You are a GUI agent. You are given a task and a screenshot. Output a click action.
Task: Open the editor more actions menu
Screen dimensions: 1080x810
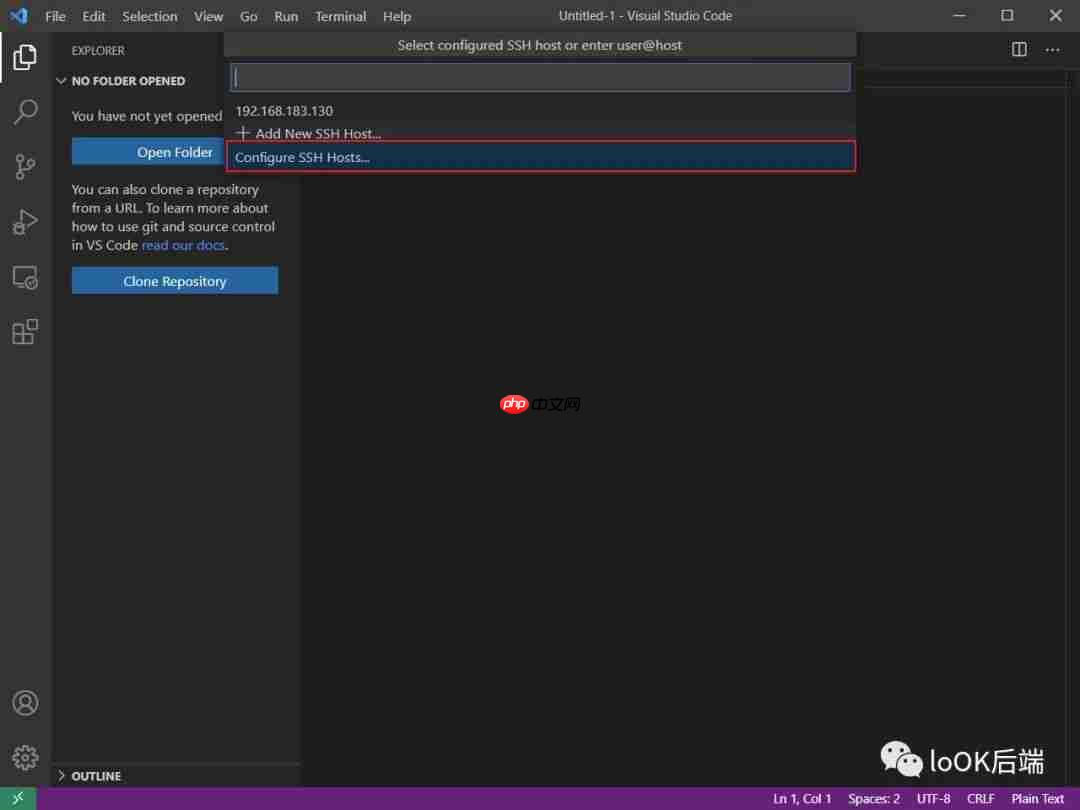point(1051,48)
